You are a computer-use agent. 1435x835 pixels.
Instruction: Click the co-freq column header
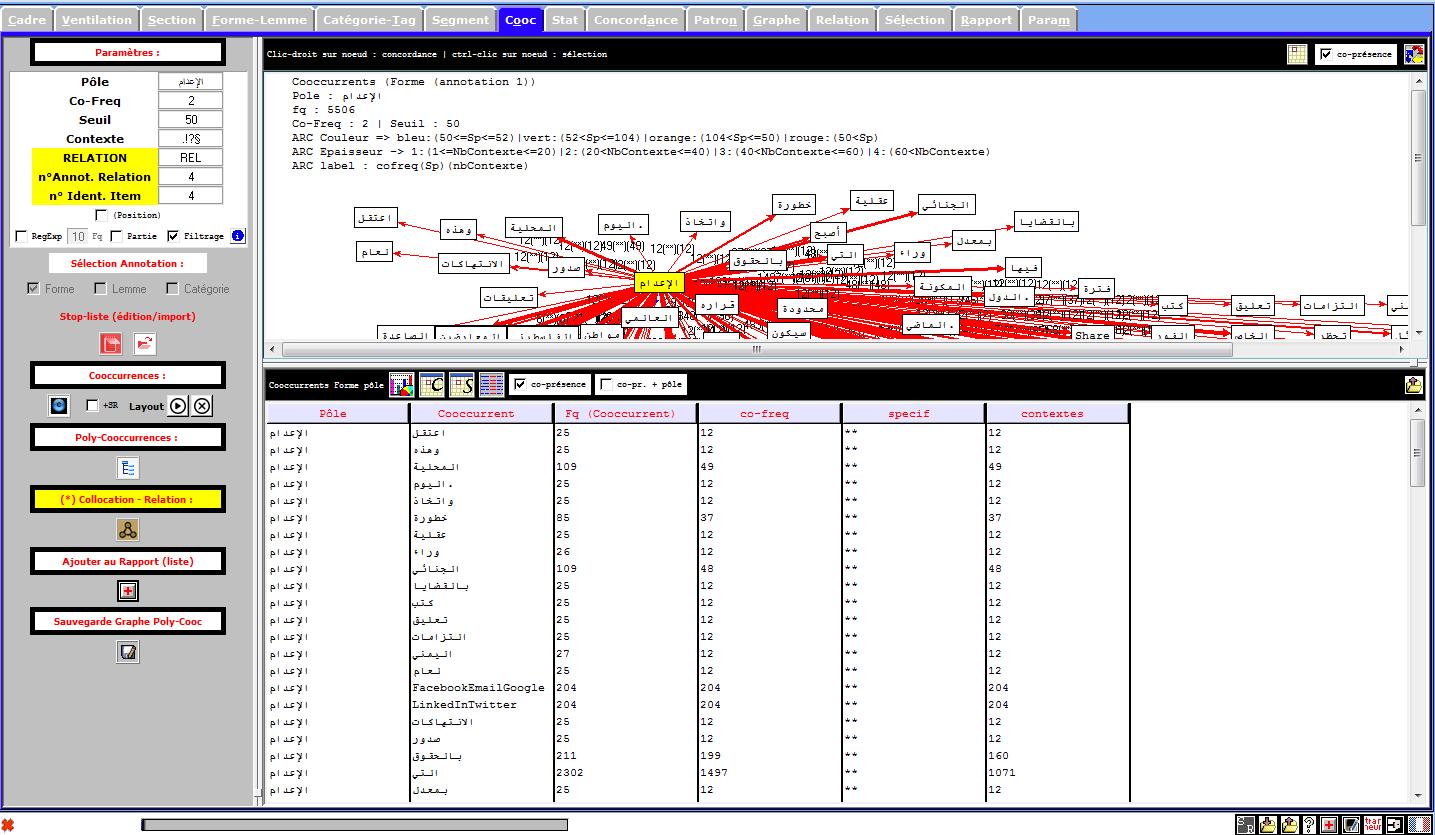click(769, 414)
